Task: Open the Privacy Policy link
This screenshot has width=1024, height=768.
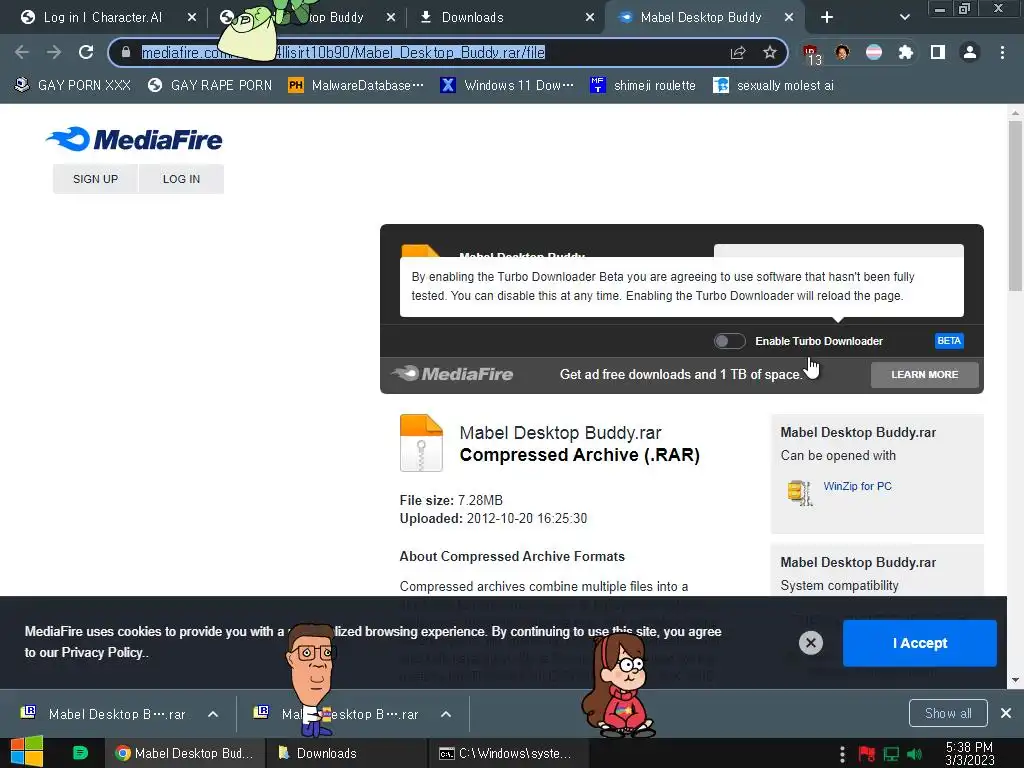Action: [x=101, y=652]
